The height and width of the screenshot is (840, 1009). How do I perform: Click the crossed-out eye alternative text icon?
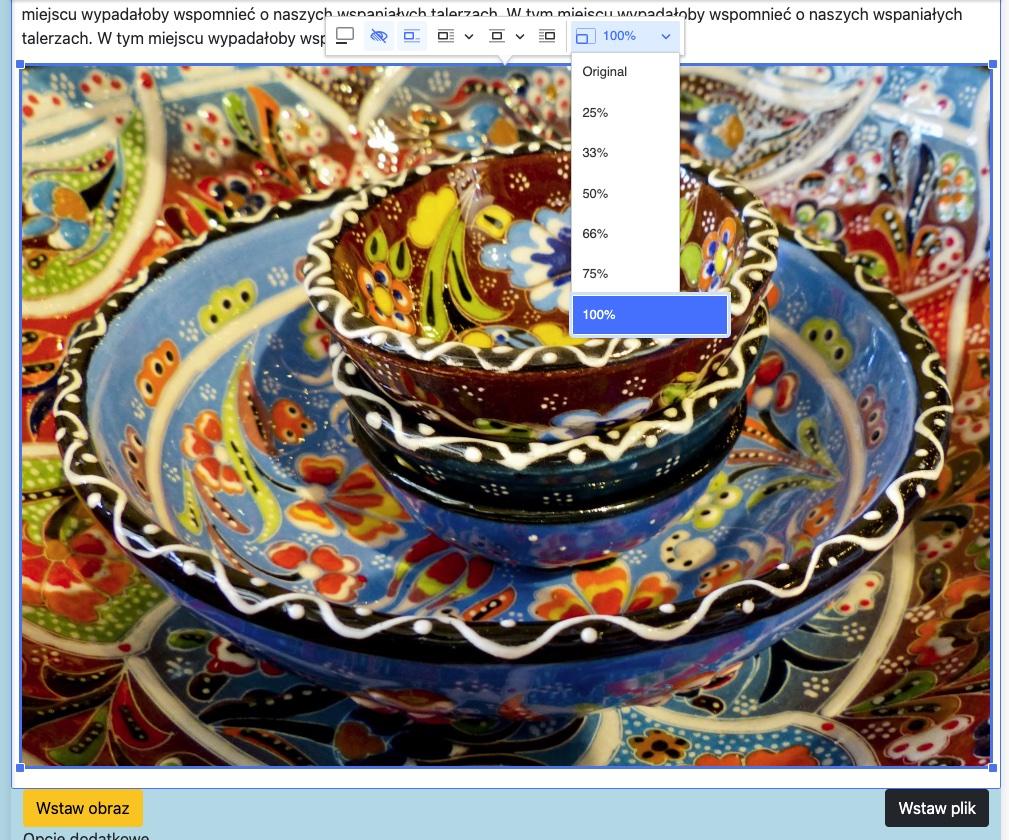378,36
